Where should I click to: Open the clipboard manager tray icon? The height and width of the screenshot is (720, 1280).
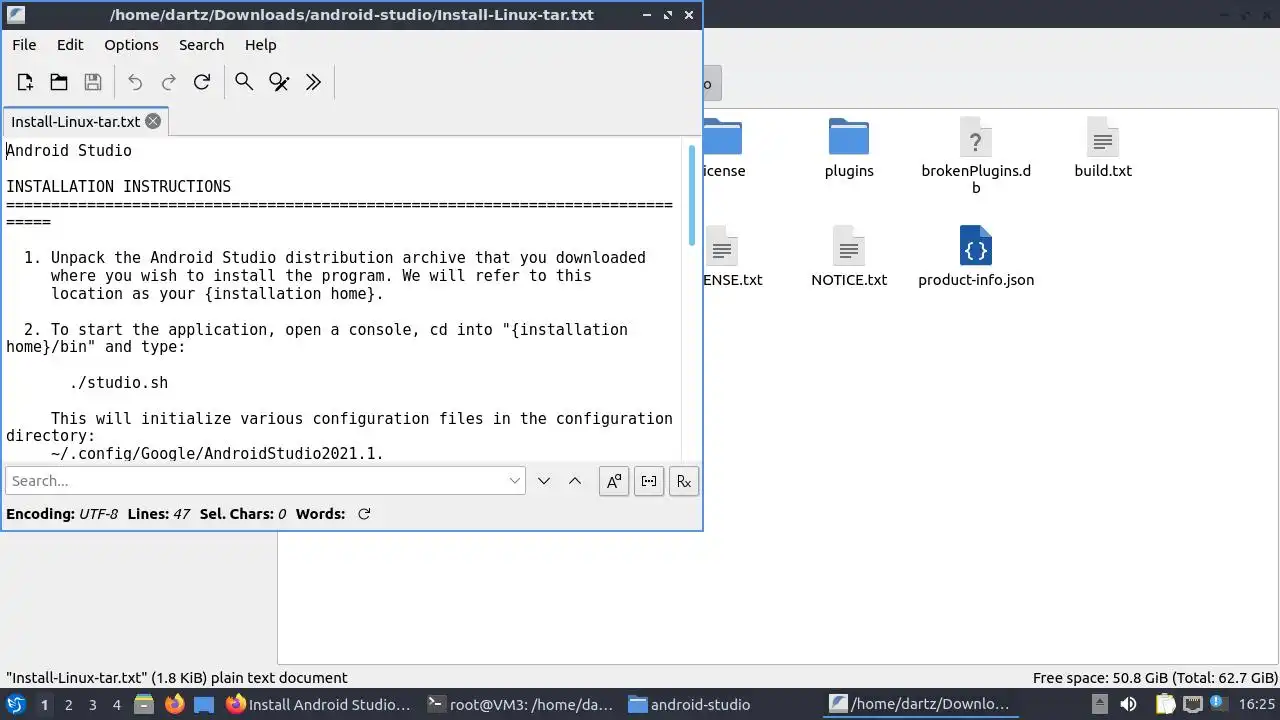click(x=1166, y=704)
